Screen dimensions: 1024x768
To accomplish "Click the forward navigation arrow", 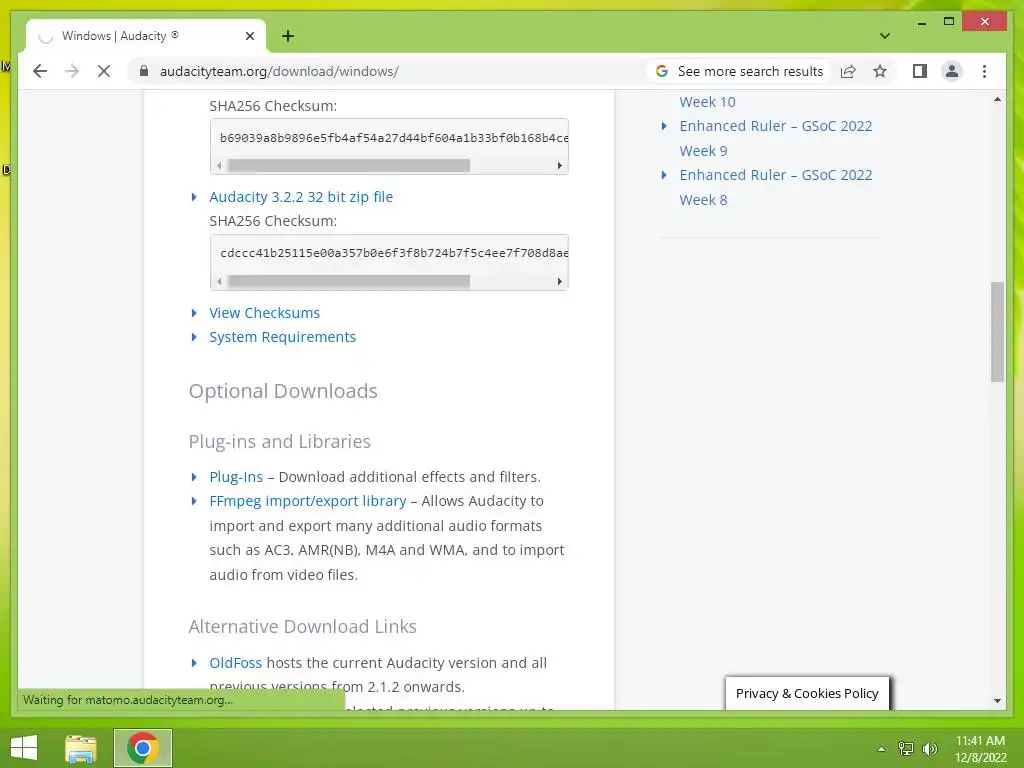I will (72, 71).
